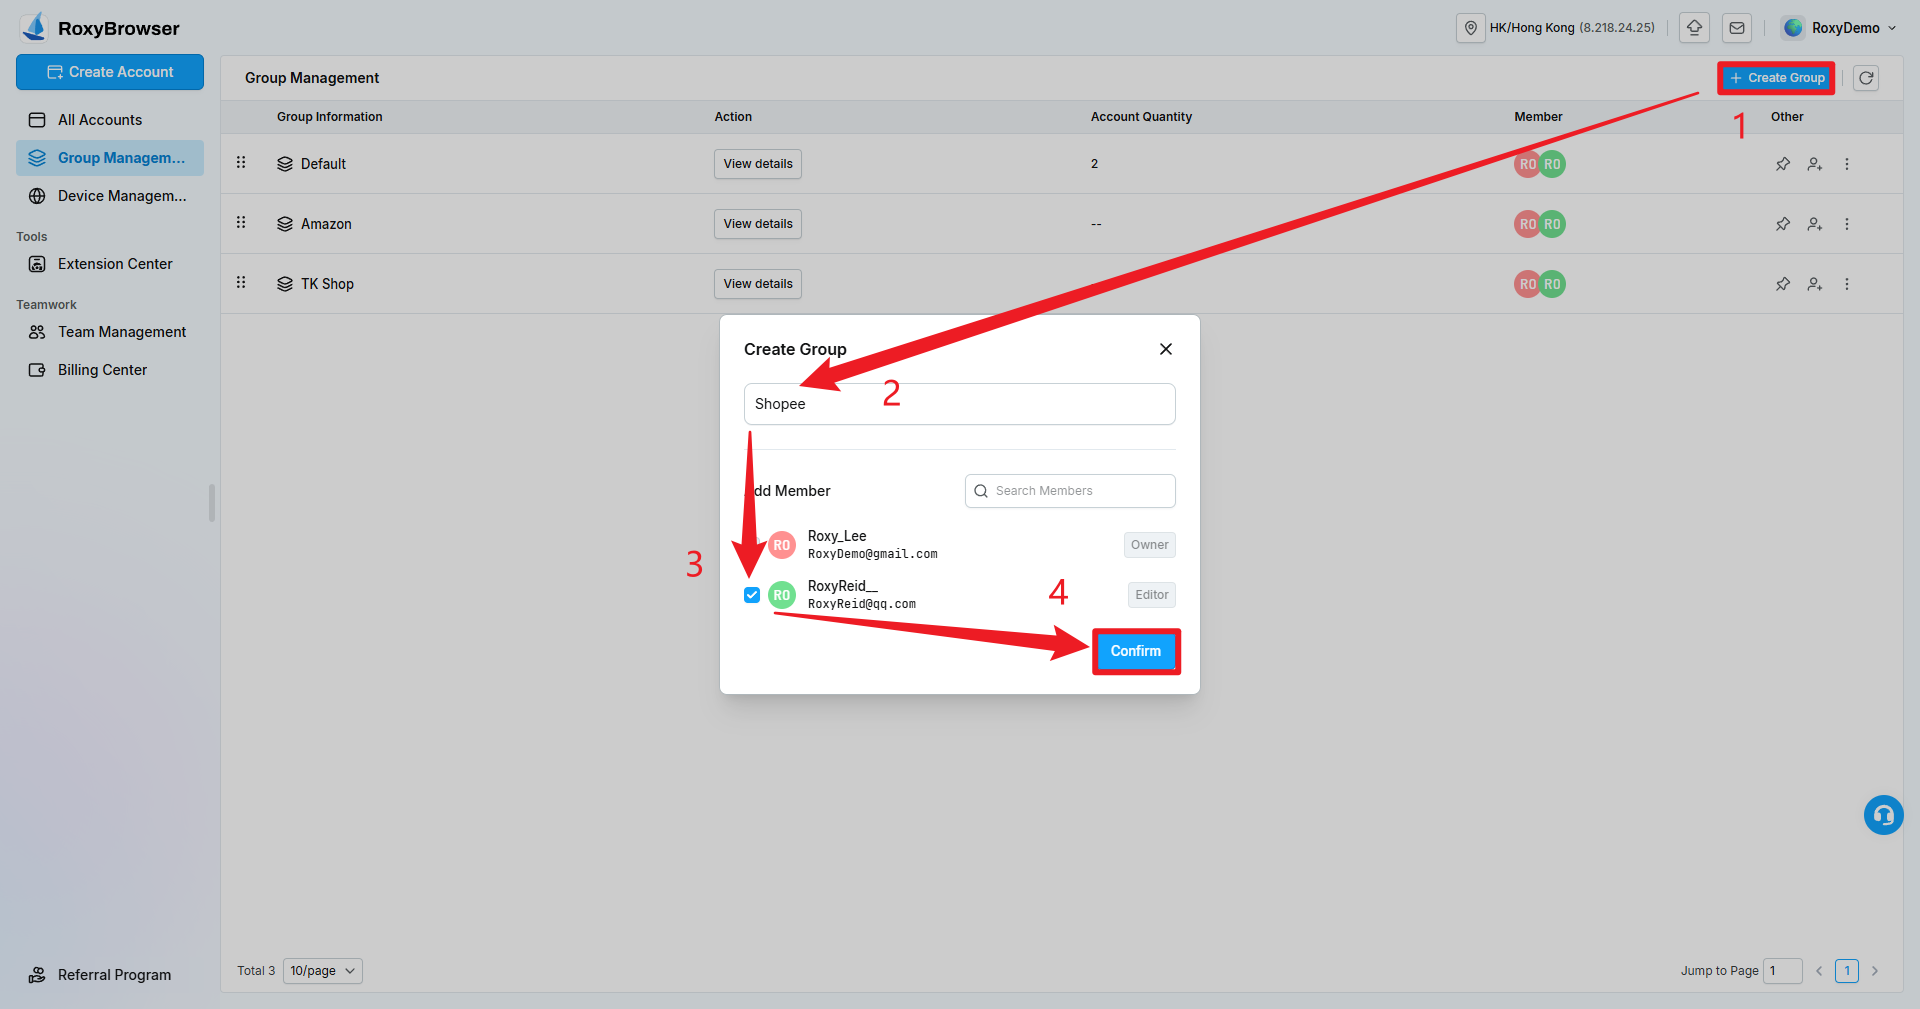Select Group Management in sidebar
The height and width of the screenshot is (1009, 1920).
(x=110, y=158)
